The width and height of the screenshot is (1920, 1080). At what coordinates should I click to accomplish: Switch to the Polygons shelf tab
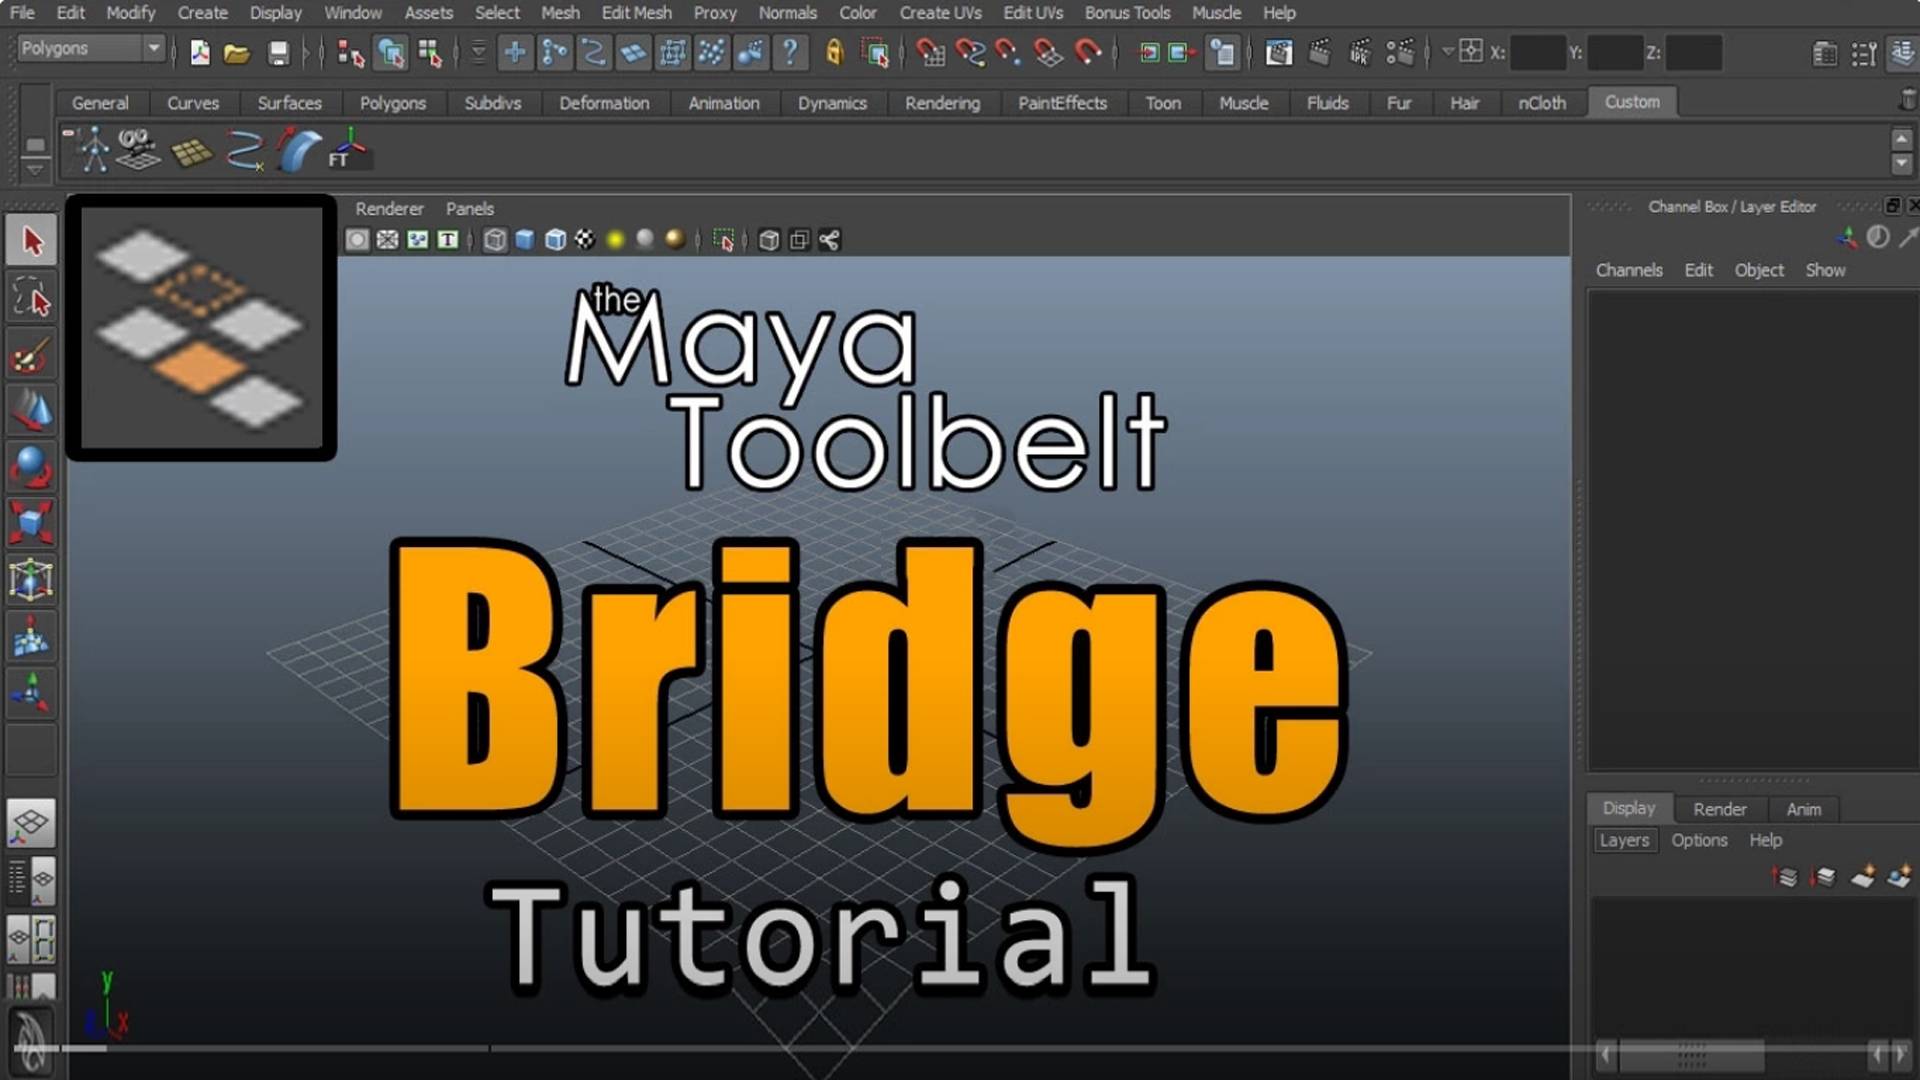[393, 103]
